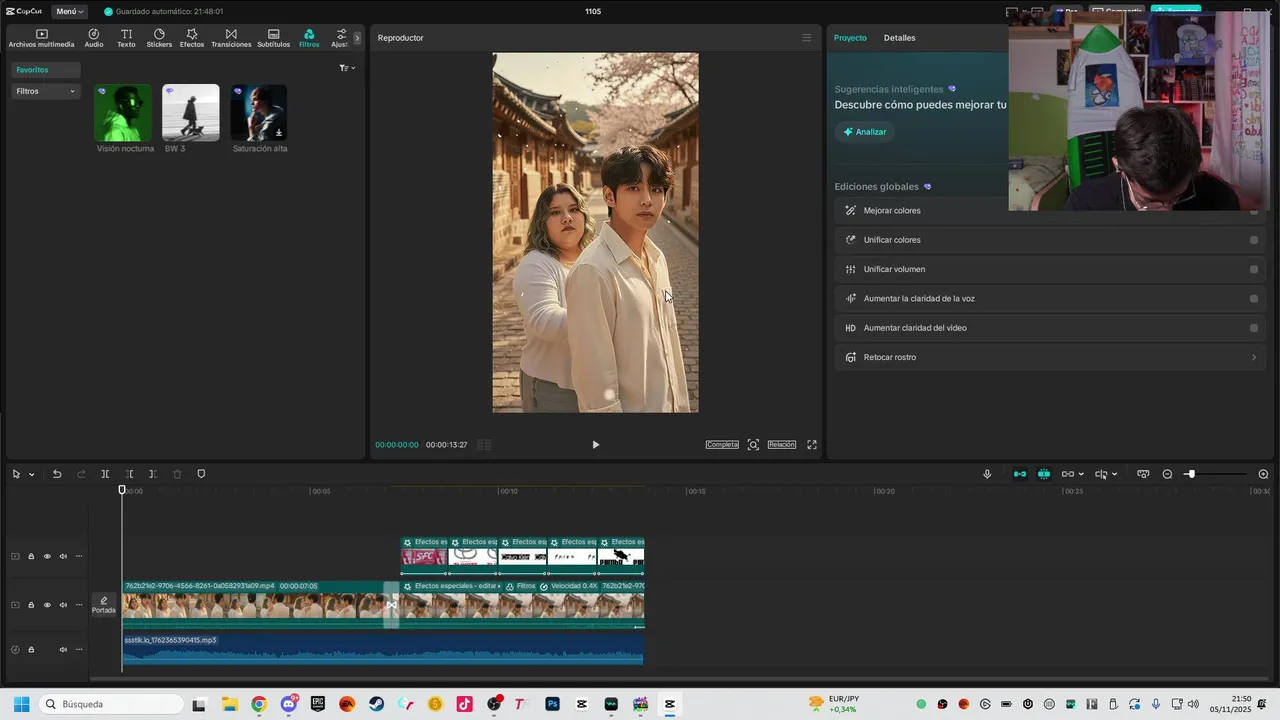Lock the upper effects track
1280x720 pixels.
31,557
